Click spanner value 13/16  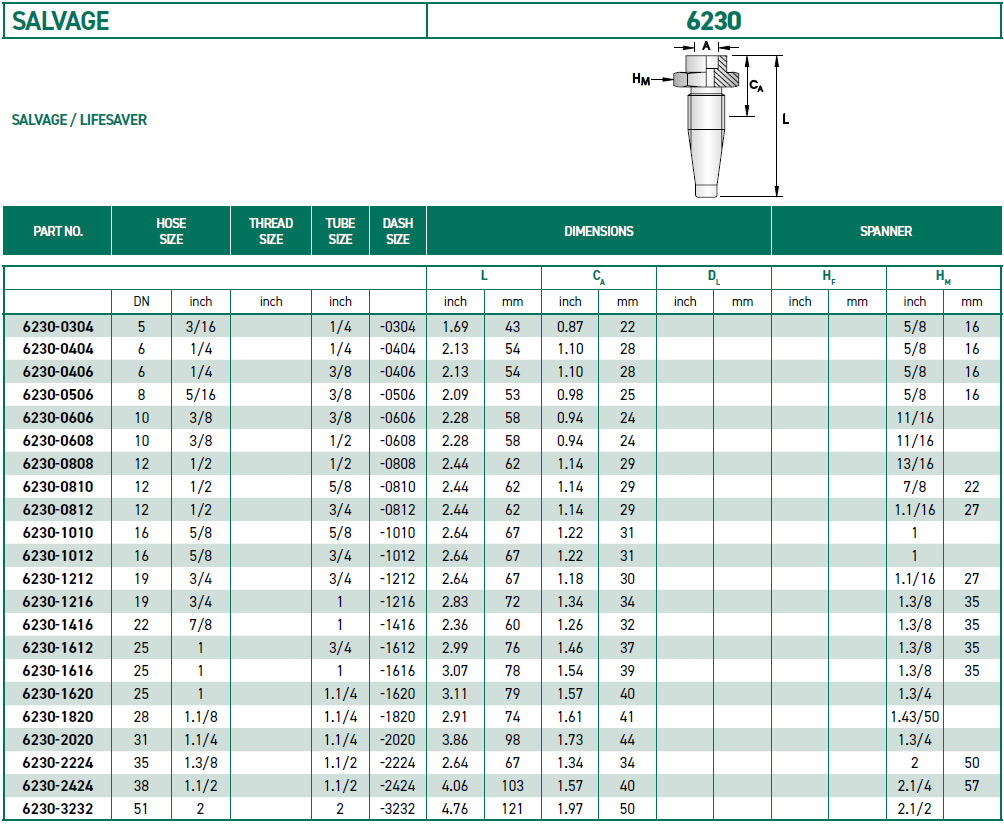[x=915, y=464]
